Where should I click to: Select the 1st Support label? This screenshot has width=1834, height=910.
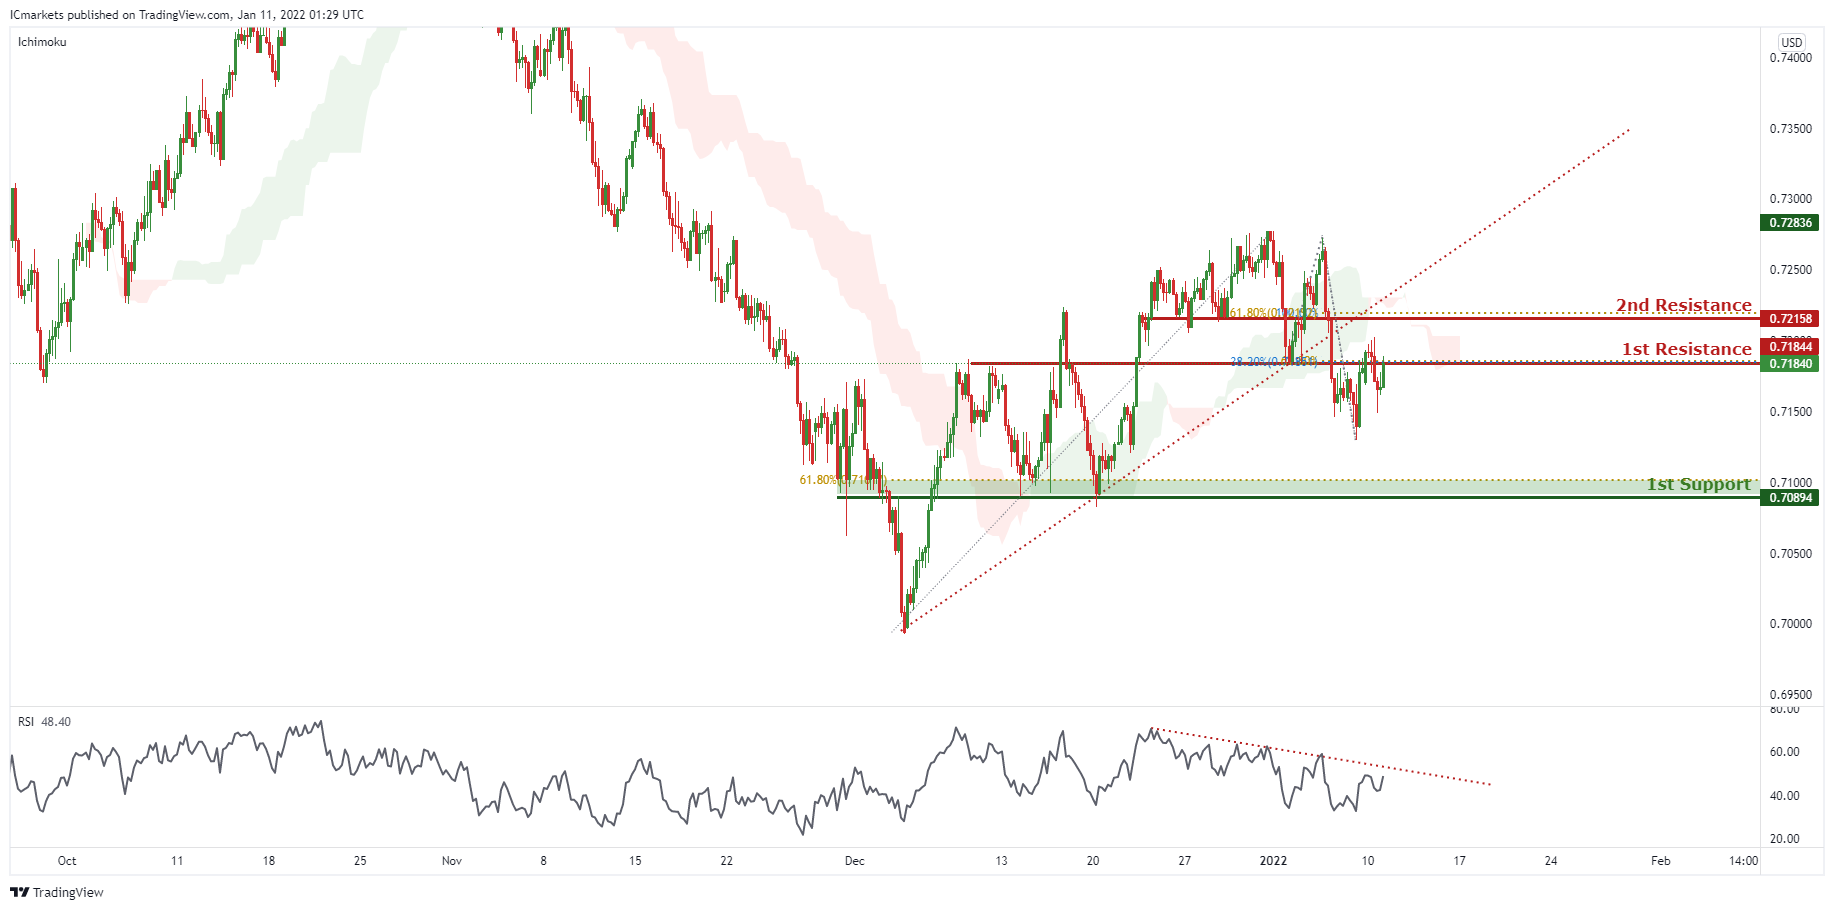click(x=1699, y=484)
